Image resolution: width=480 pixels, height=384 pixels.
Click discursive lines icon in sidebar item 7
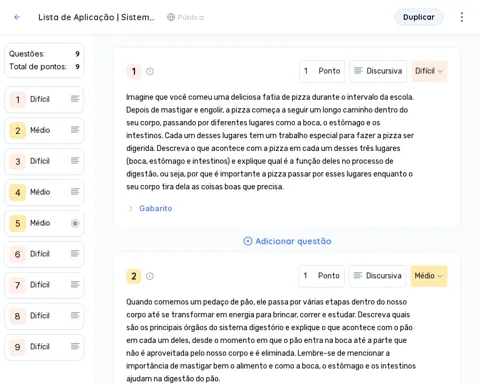click(x=75, y=285)
